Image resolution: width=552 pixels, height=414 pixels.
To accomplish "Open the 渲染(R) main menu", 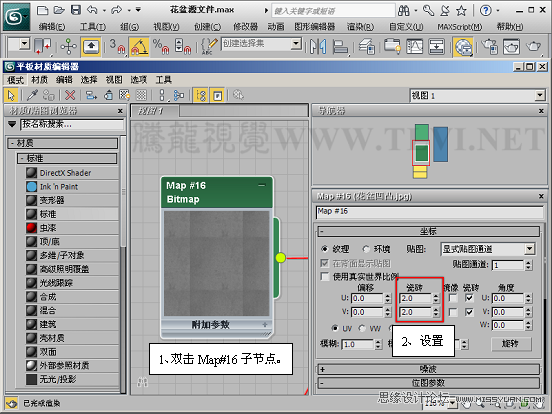I will tap(360, 27).
